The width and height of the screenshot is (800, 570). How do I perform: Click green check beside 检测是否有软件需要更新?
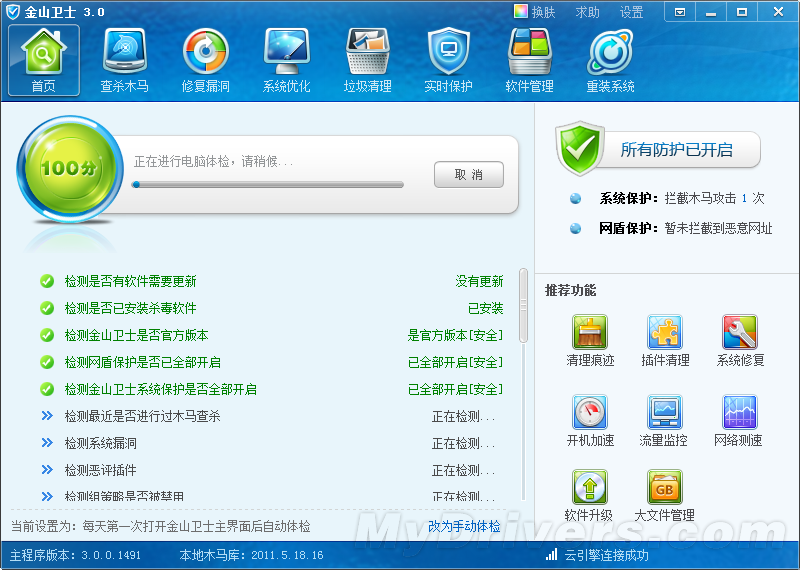(47, 281)
